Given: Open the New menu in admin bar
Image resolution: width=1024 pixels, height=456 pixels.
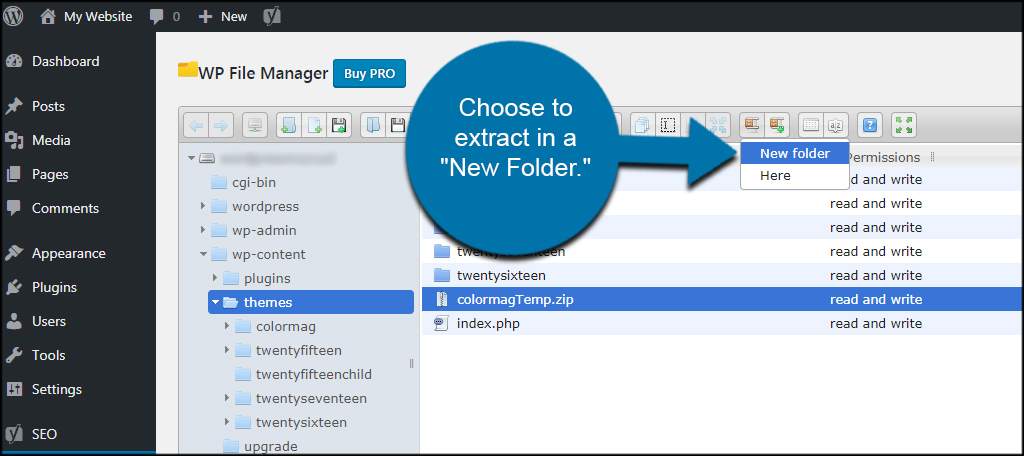Looking at the screenshot, I should tap(223, 16).
